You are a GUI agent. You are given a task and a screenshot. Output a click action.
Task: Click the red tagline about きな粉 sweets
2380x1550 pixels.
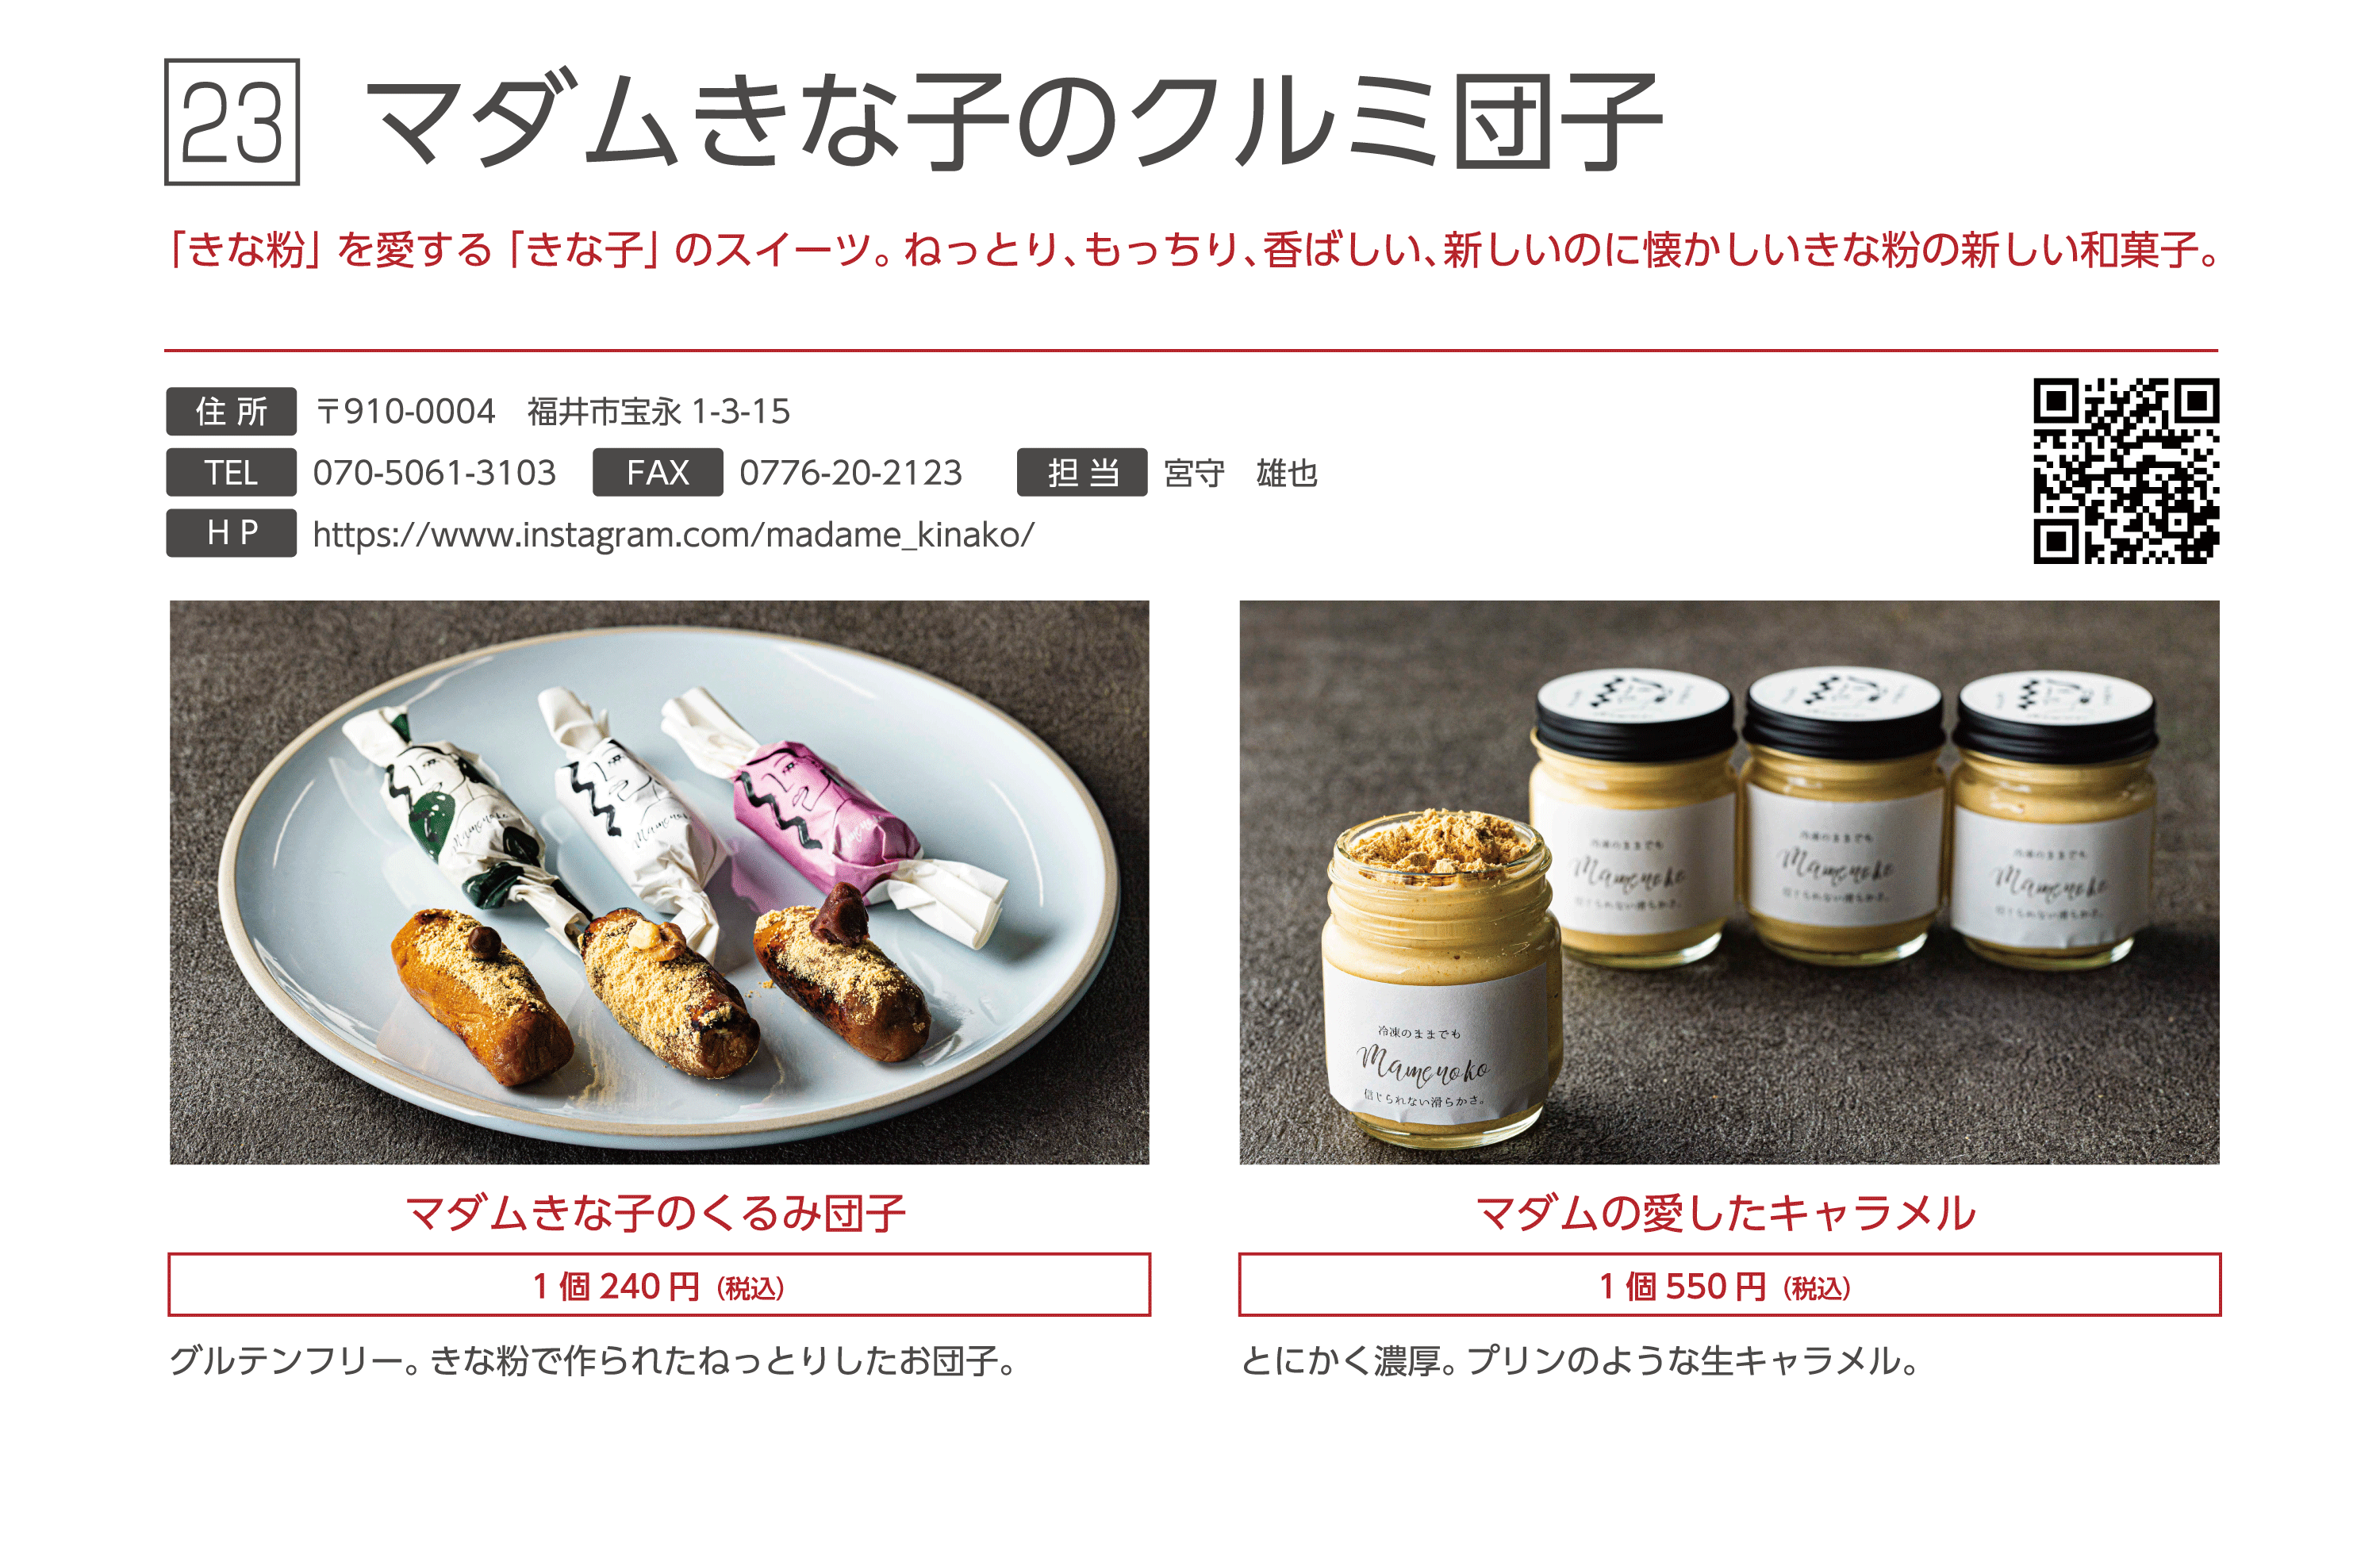click(1193, 249)
